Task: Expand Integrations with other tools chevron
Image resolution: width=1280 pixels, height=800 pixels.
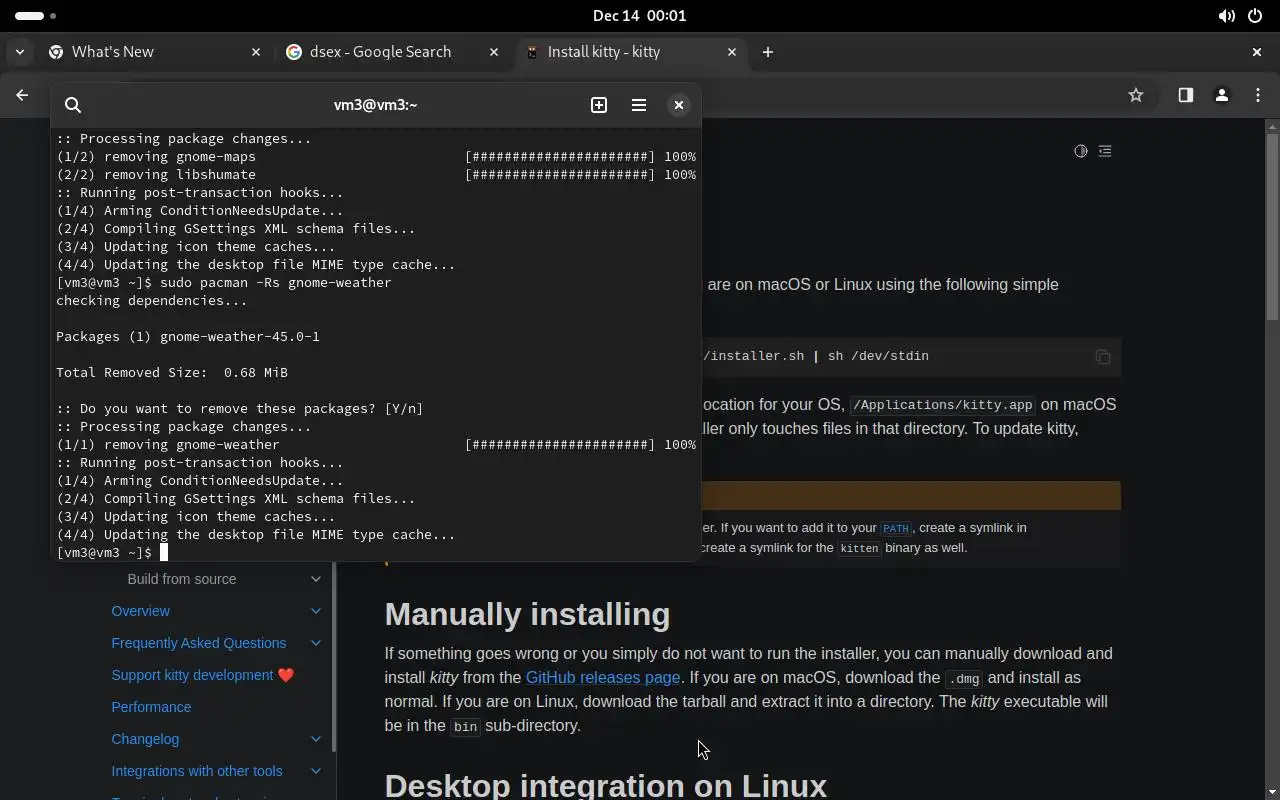Action: [x=316, y=771]
